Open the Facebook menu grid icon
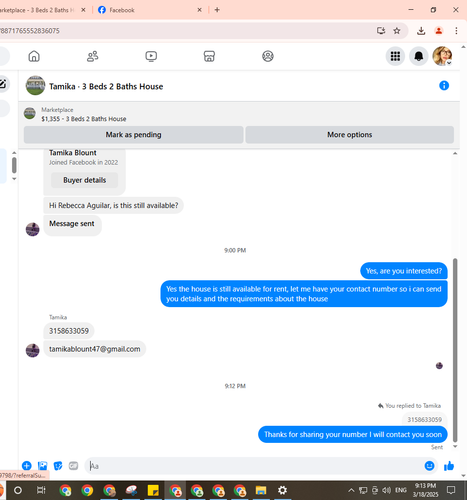Image resolution: width=467 pixels, height=500 pixels. [x=395, y=56]
